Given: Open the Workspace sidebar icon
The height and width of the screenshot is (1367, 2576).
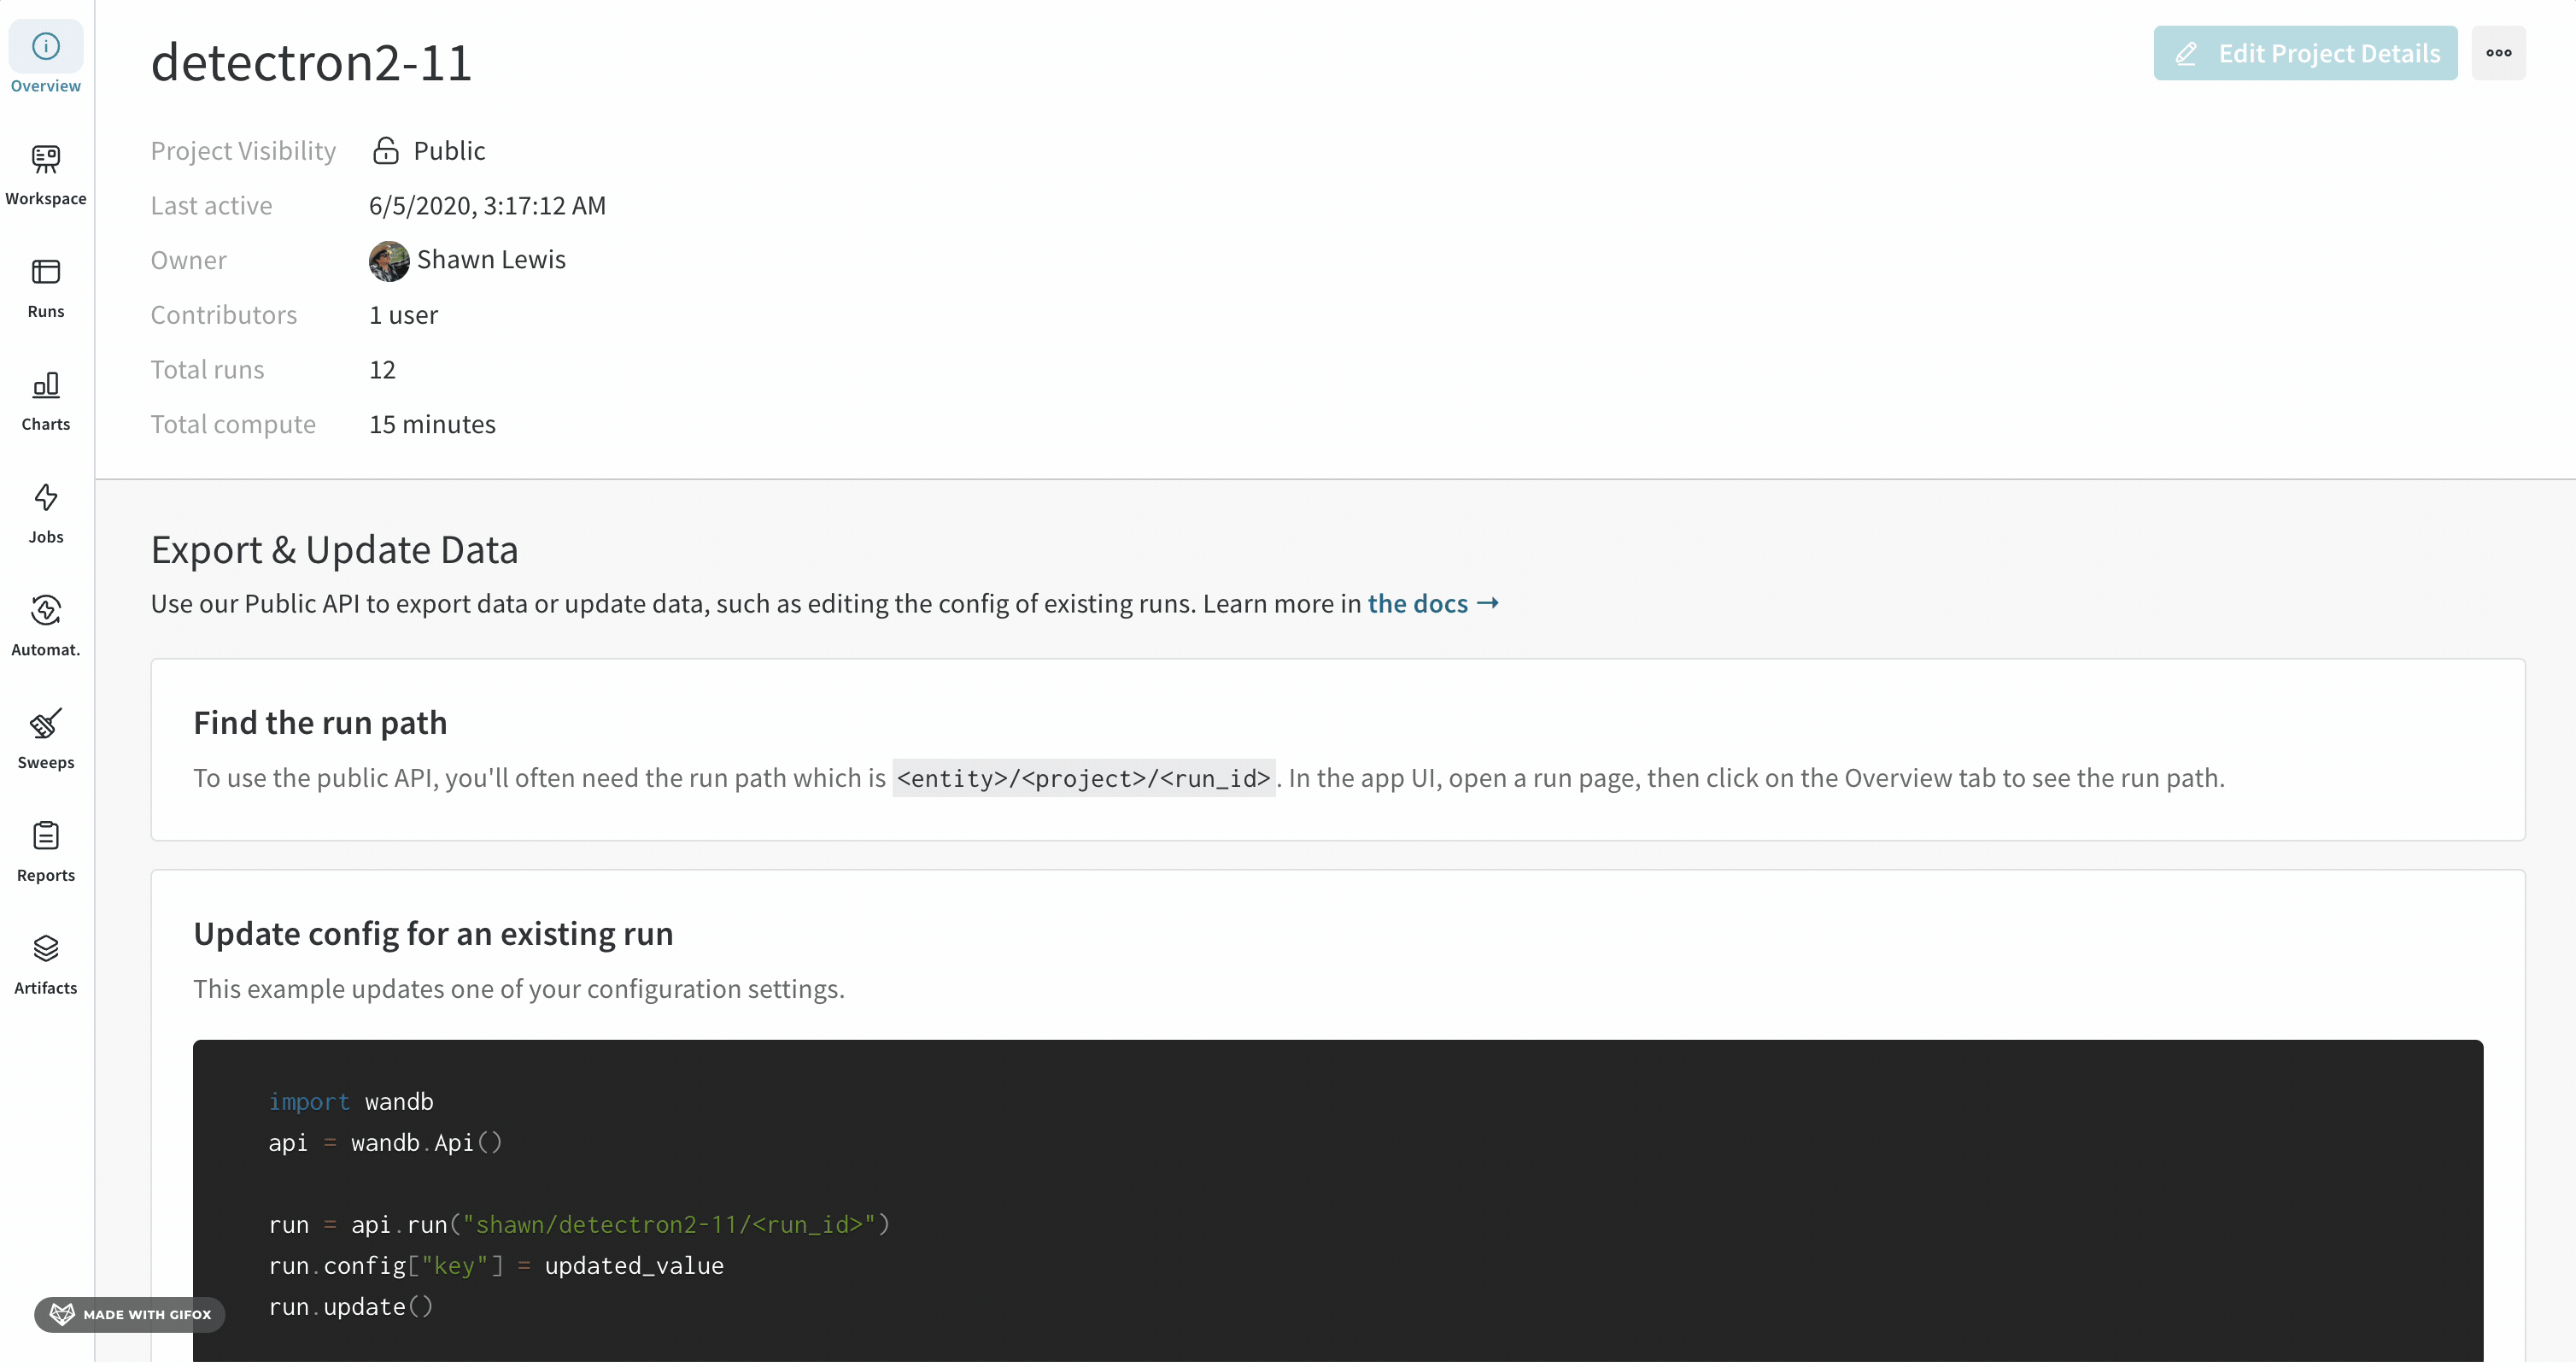Looking at the screenshot, I should pos(46,159).
